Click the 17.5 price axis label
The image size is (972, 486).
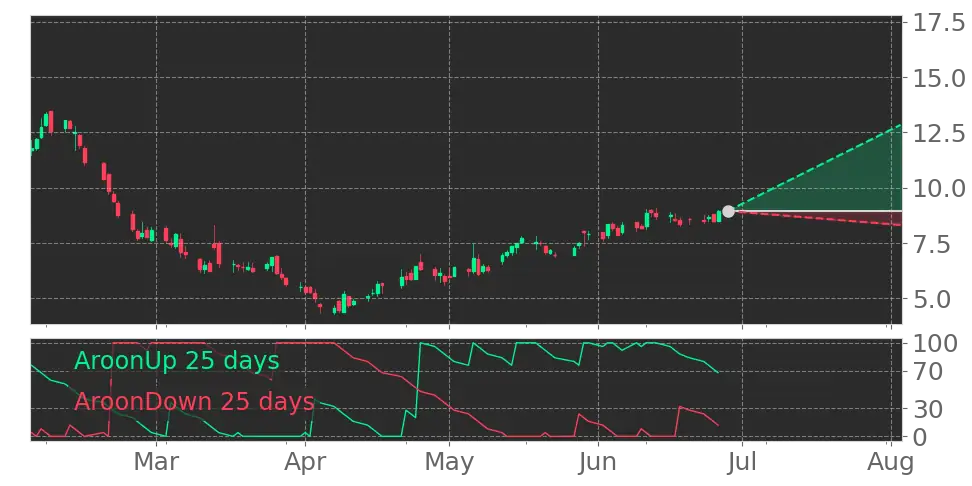(937, 23)
